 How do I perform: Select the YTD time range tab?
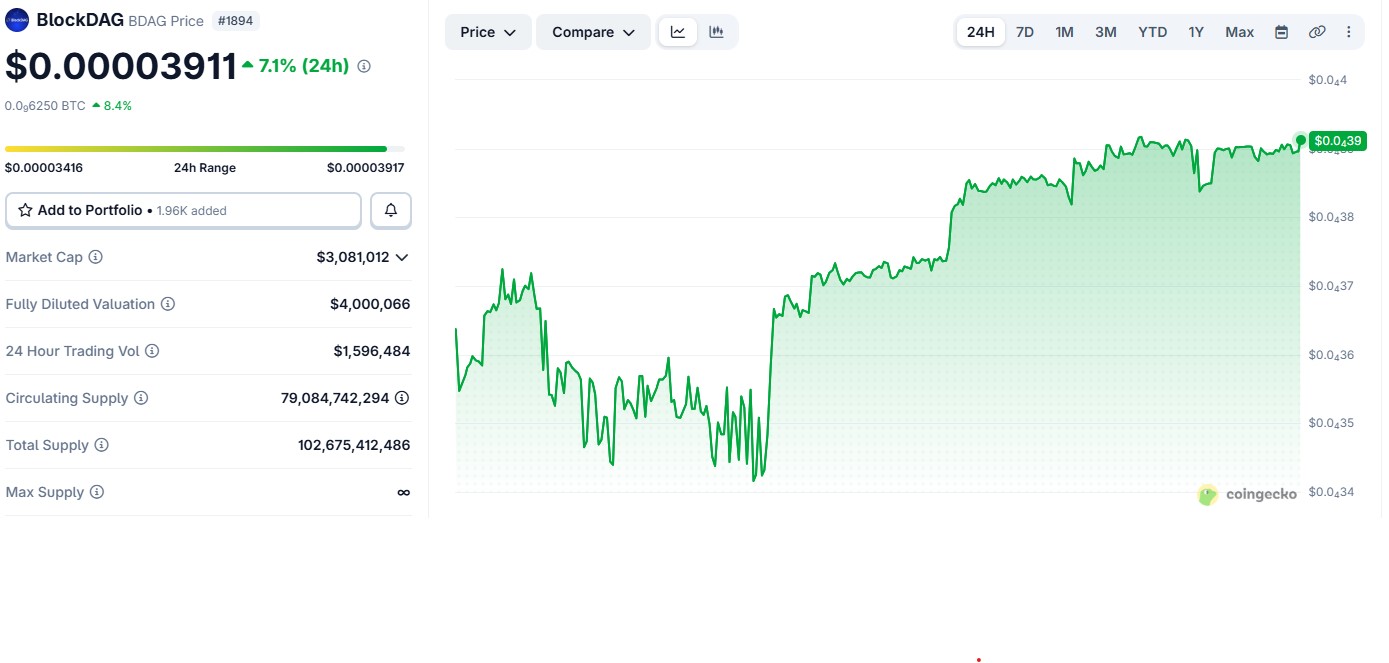(1153, 32)
